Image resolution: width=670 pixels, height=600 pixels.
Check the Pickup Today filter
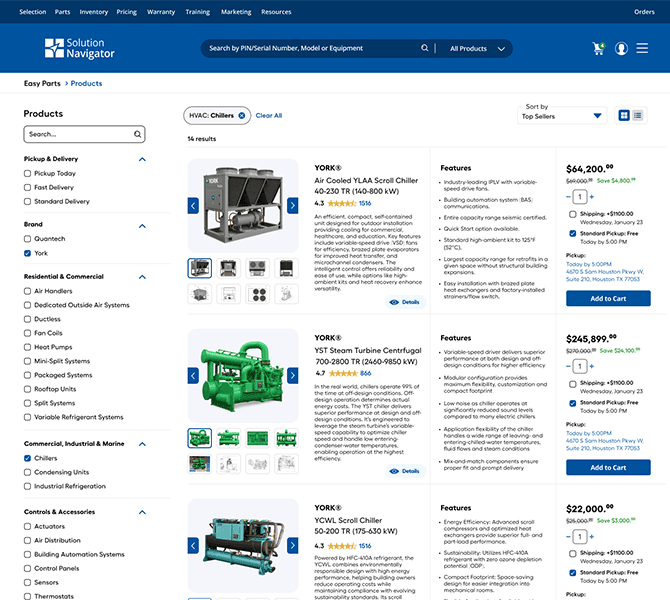[x=27, y=174]
